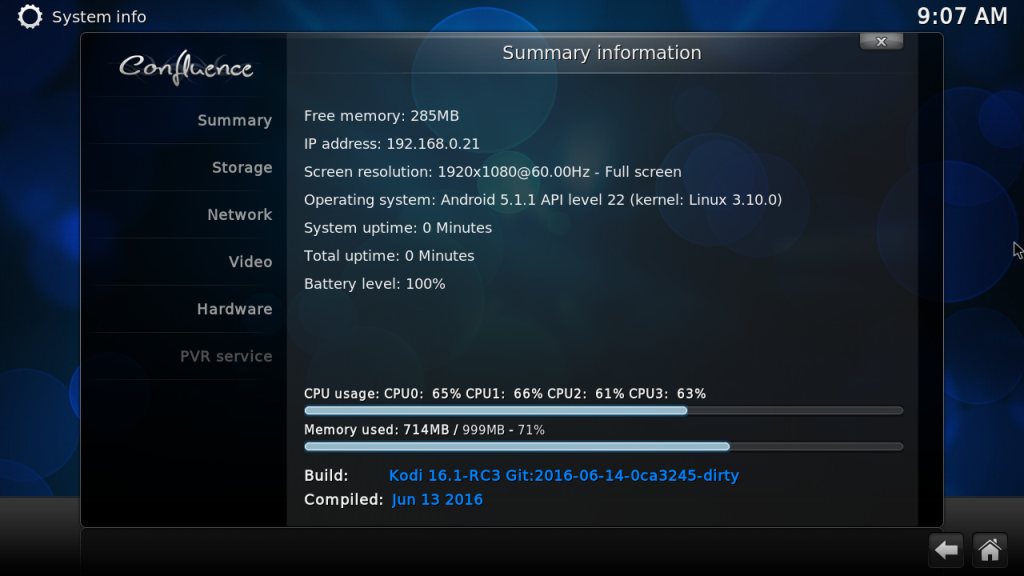The height and width of the screenshot is (576, 1024).
Task: Click the Kodi 16.1-RC3 build string
Action: (x=564, y=475)
